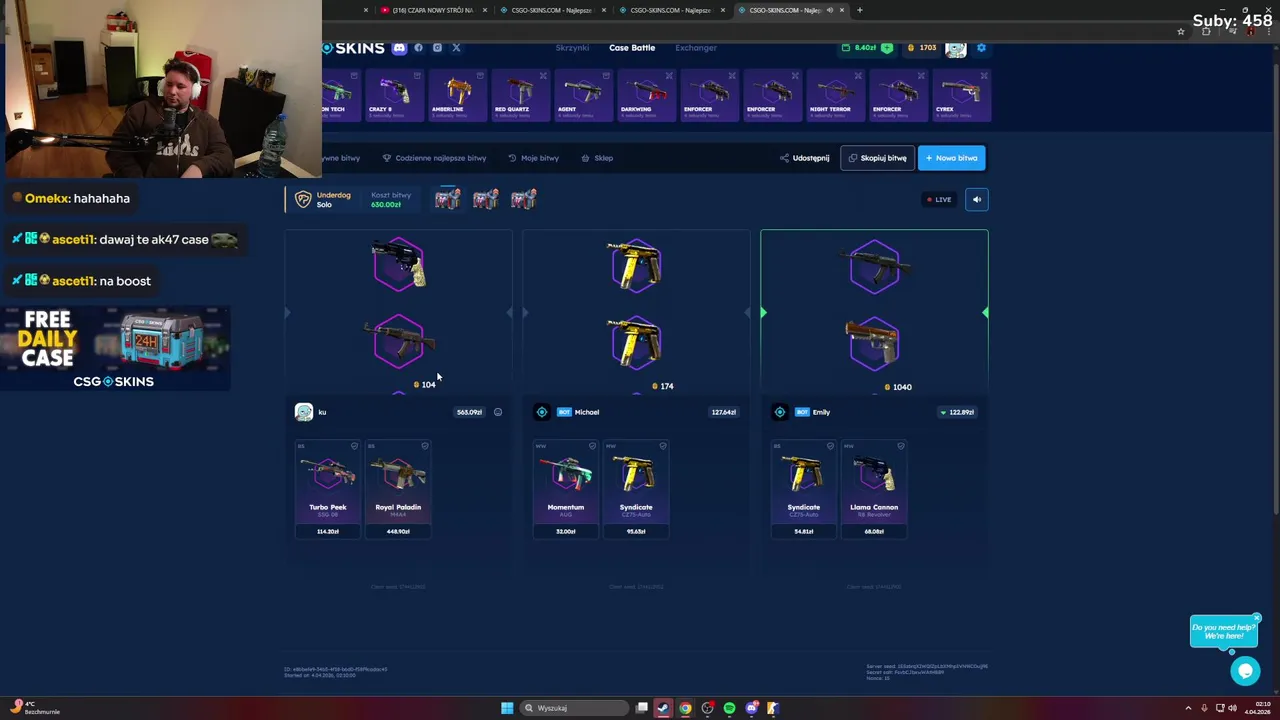Close the 'Do you need help?' popup
1280x720 pixels.
pos(1257,618)
